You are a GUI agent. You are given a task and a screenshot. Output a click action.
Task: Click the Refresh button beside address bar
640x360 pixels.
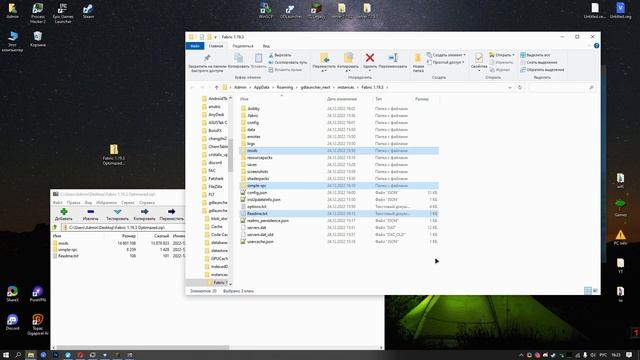[x=520, y=87]
